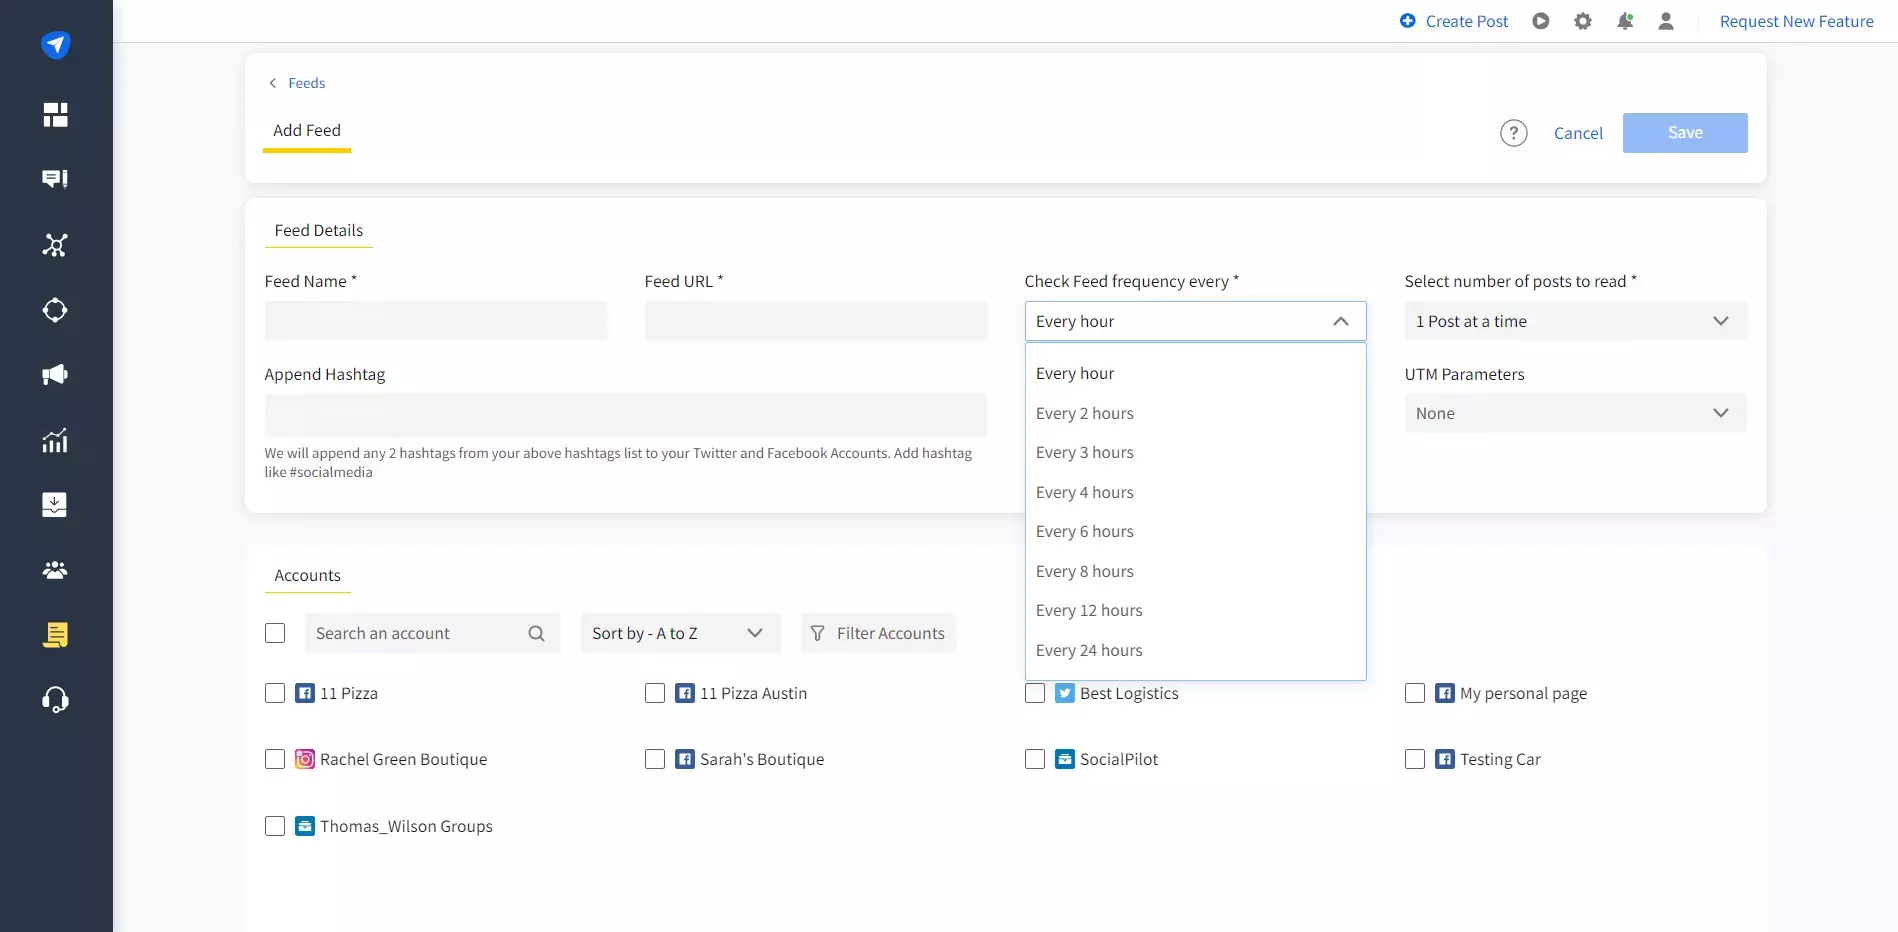
Task: Click the group icon beside Thomas_Wilson Groups
Action: [305, 826]
